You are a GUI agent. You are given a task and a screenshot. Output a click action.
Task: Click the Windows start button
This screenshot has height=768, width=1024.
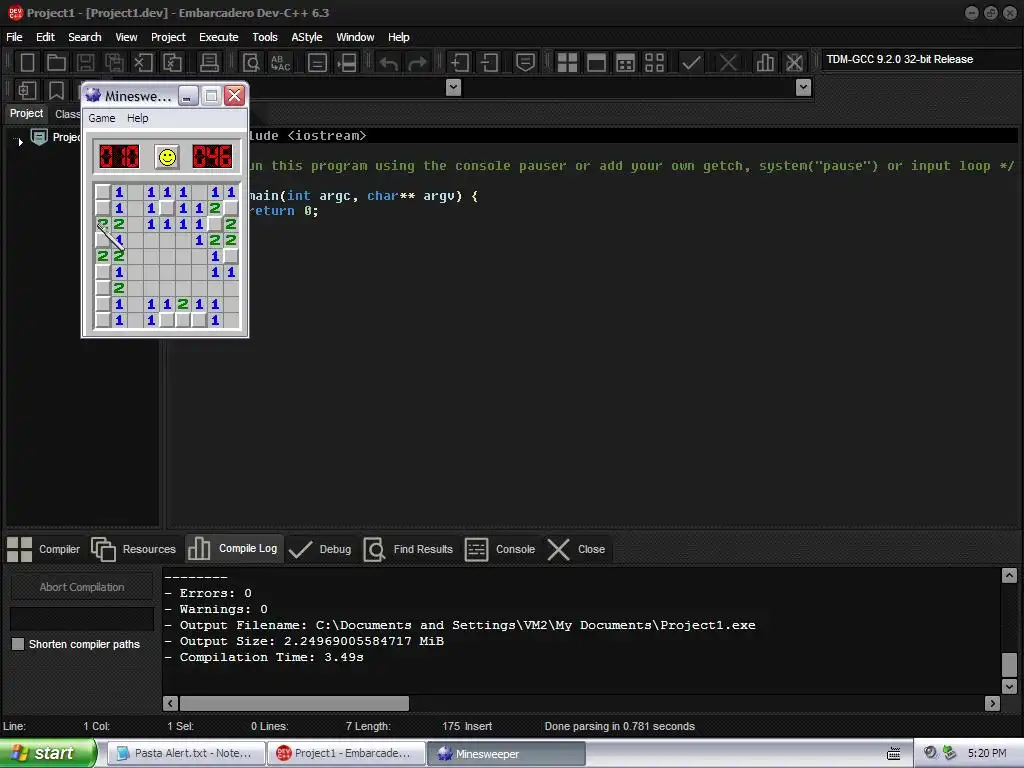(x=47, y=753)
